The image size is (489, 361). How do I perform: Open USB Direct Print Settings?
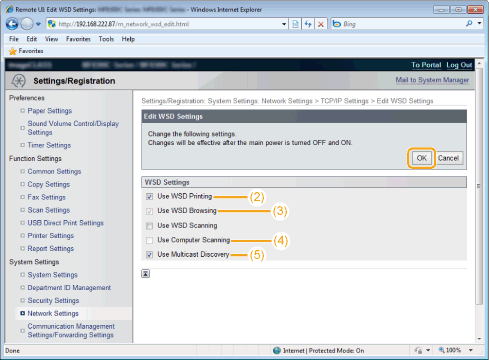(x=65, y=223)
